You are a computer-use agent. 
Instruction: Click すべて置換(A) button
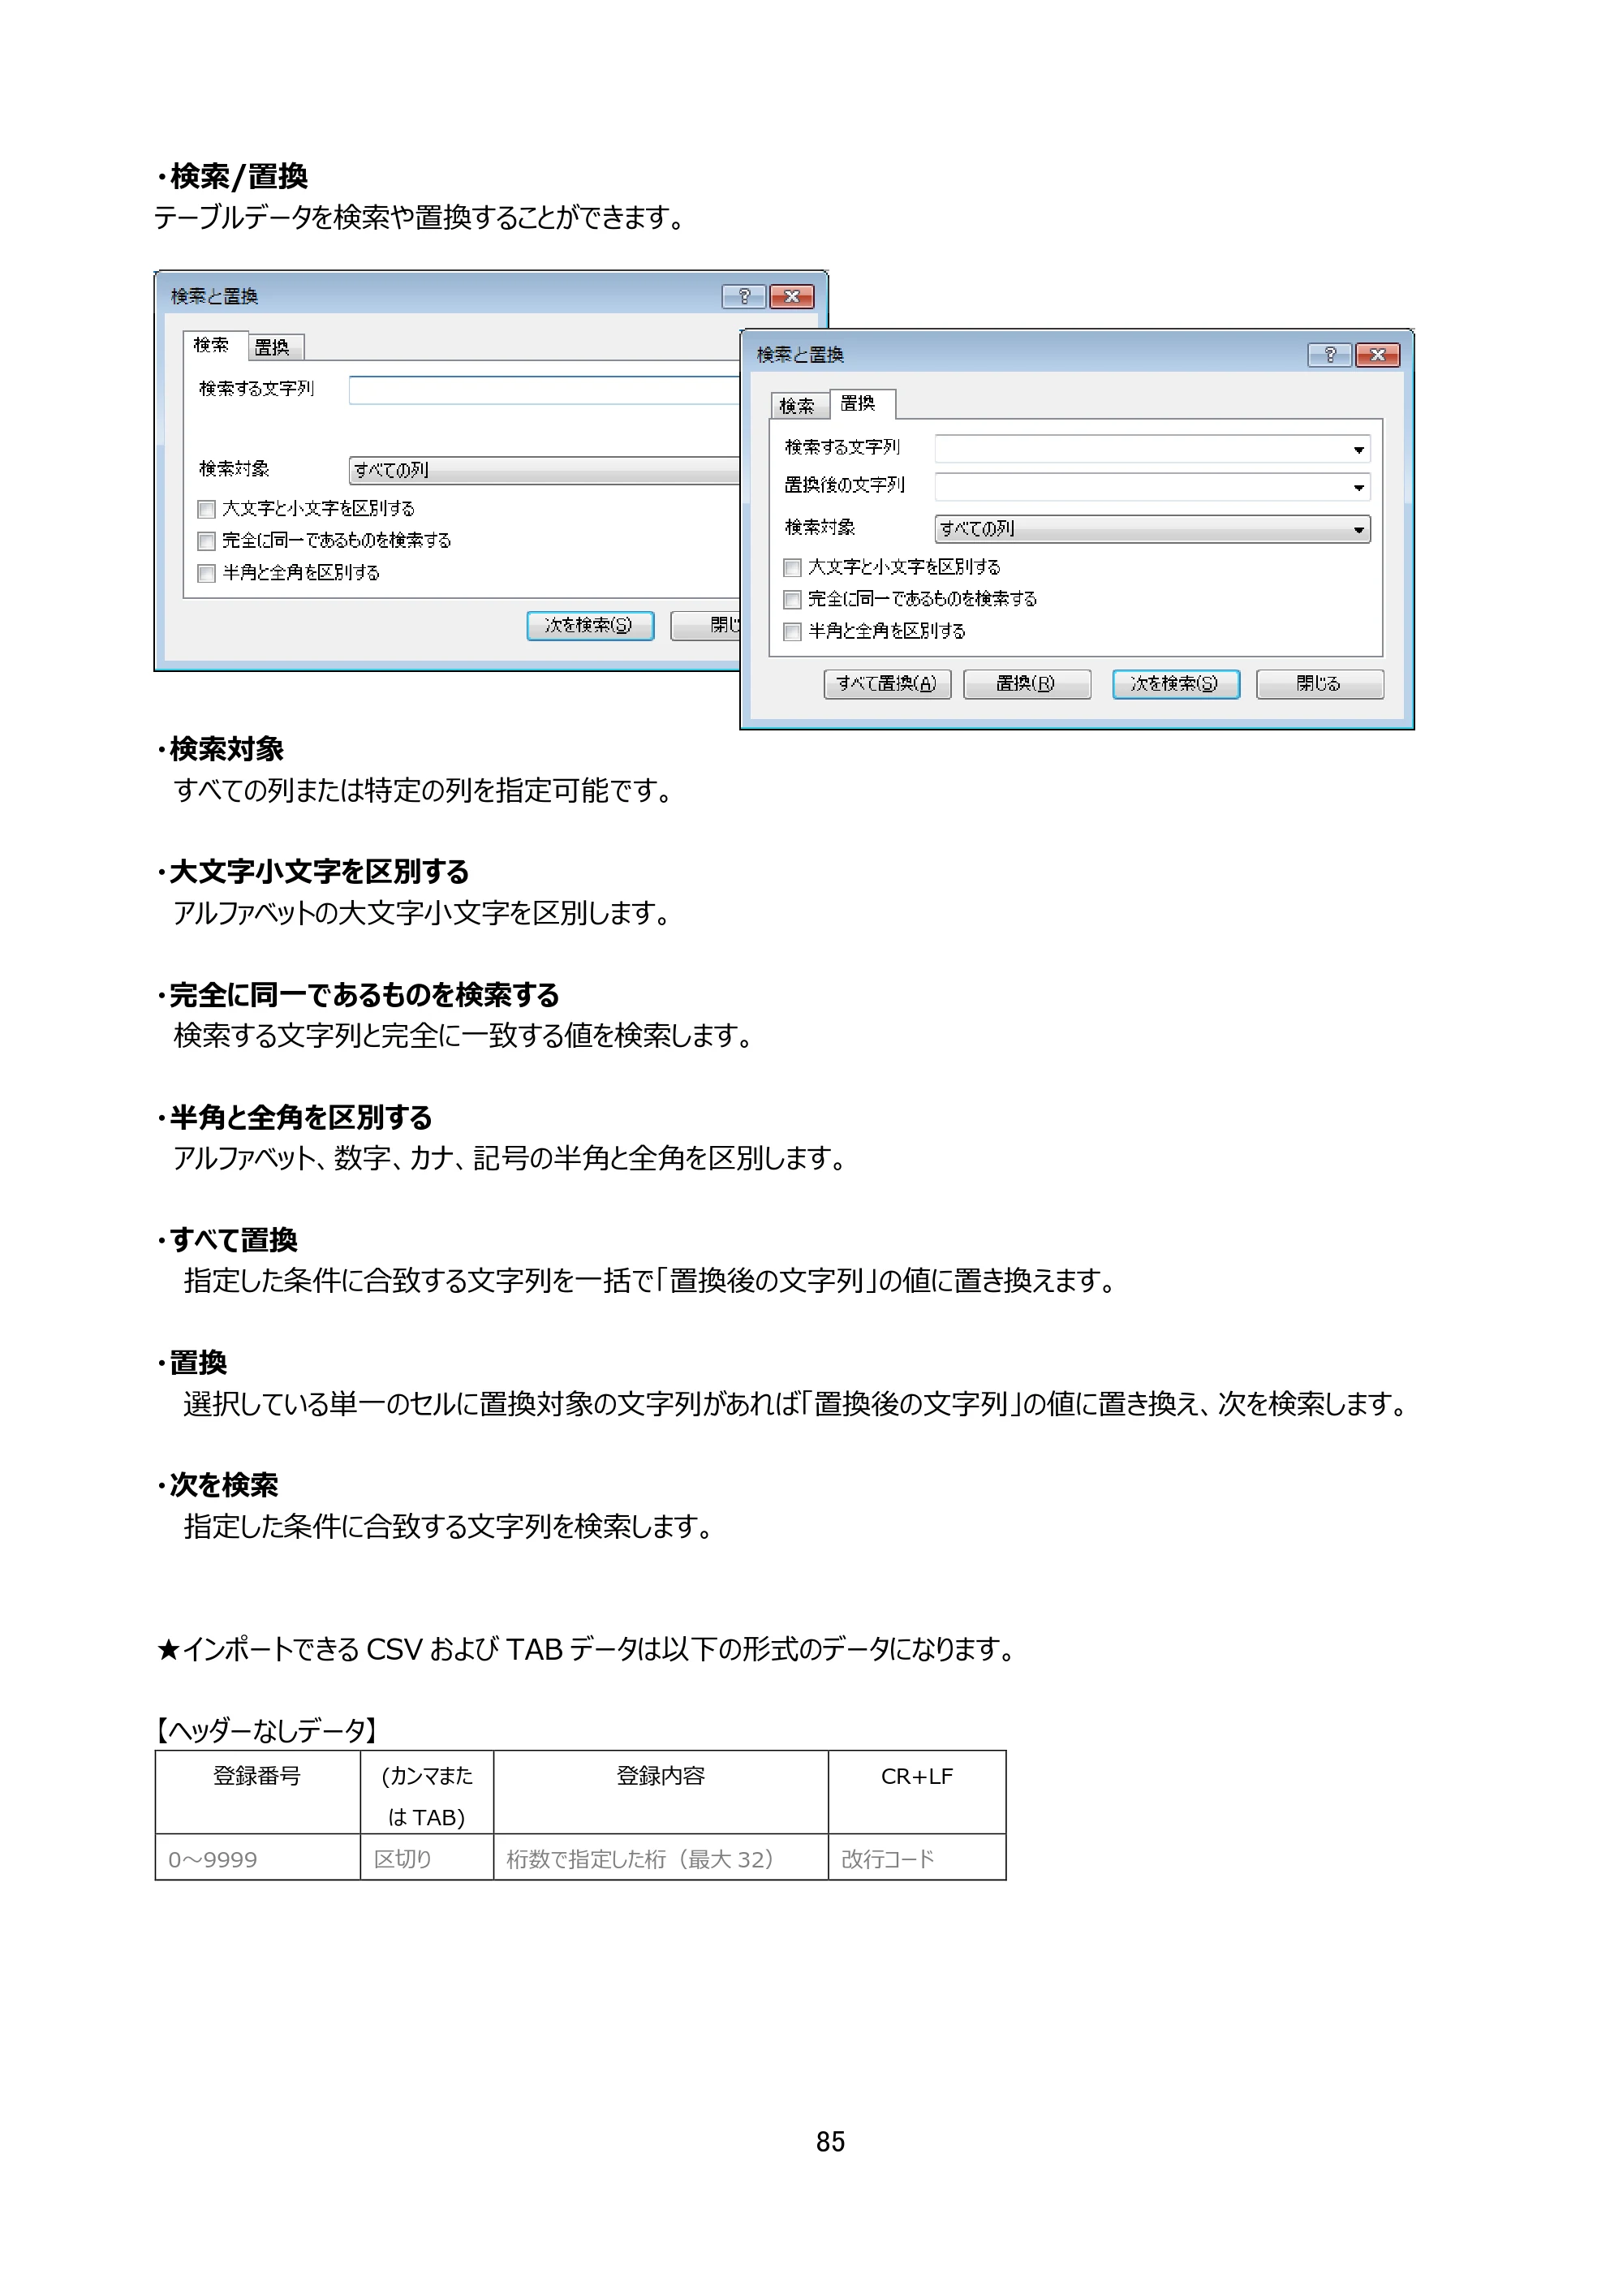click(x=887, y=684)
